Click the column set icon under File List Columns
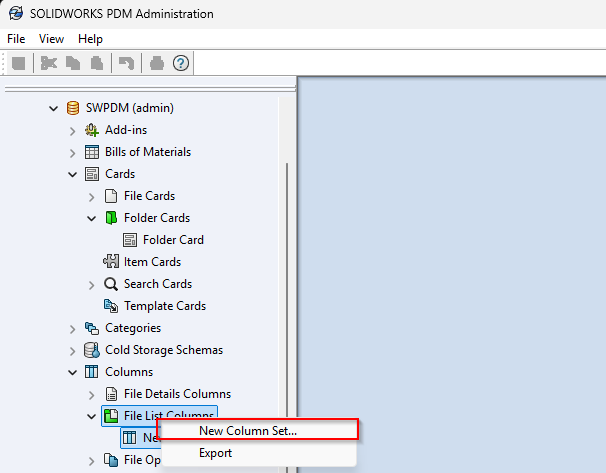This screenshot has height=473, width=606. pos(129,438)
